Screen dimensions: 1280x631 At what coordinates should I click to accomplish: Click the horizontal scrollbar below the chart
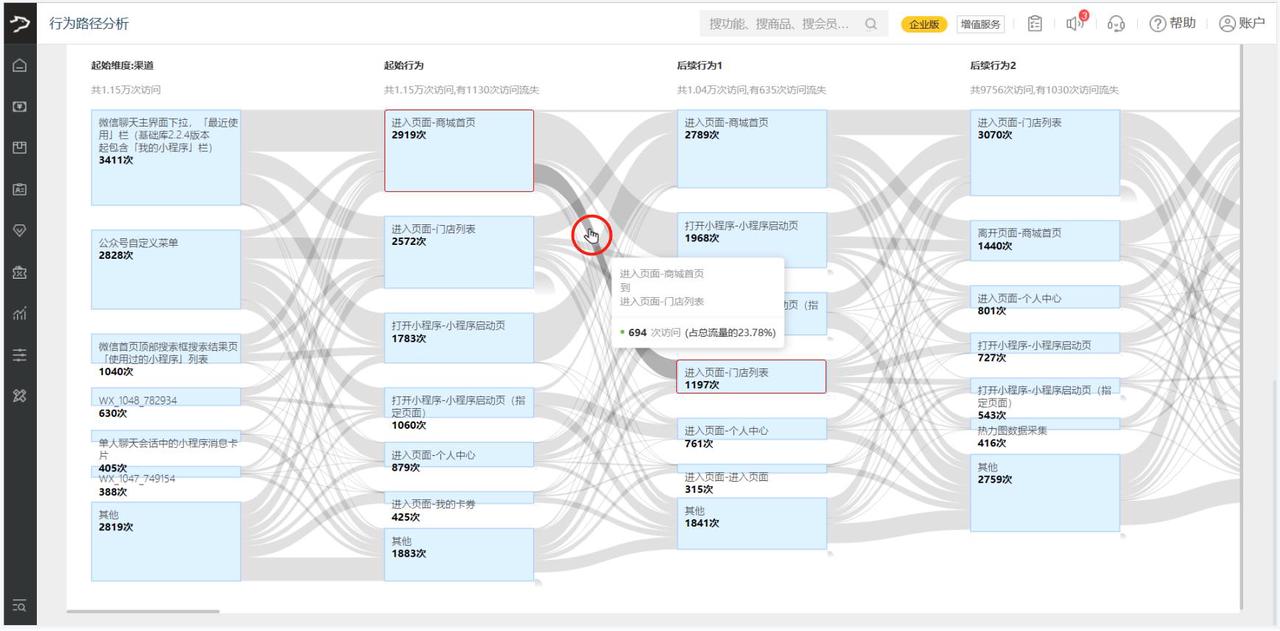point(143,611)
